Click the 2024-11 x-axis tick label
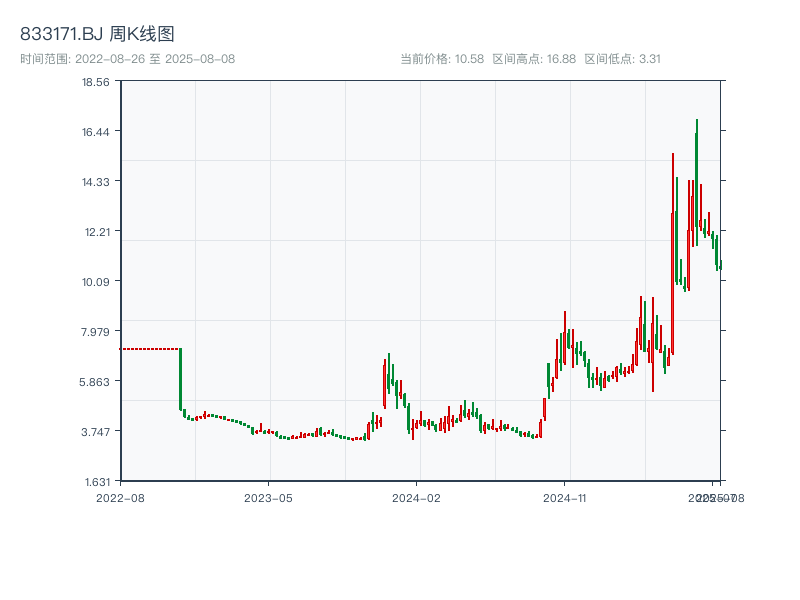The height and width of the screenshot is (600, 800). click(568, 497)
